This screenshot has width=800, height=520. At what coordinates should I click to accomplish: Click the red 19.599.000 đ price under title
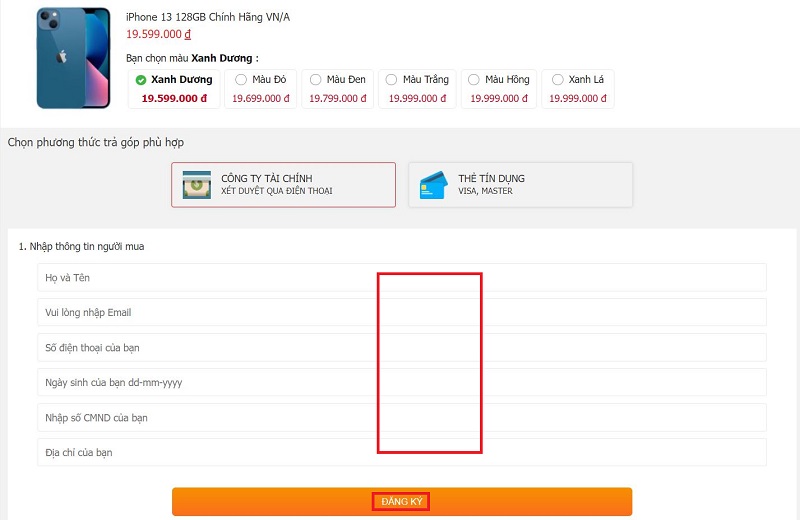[159, 34]
